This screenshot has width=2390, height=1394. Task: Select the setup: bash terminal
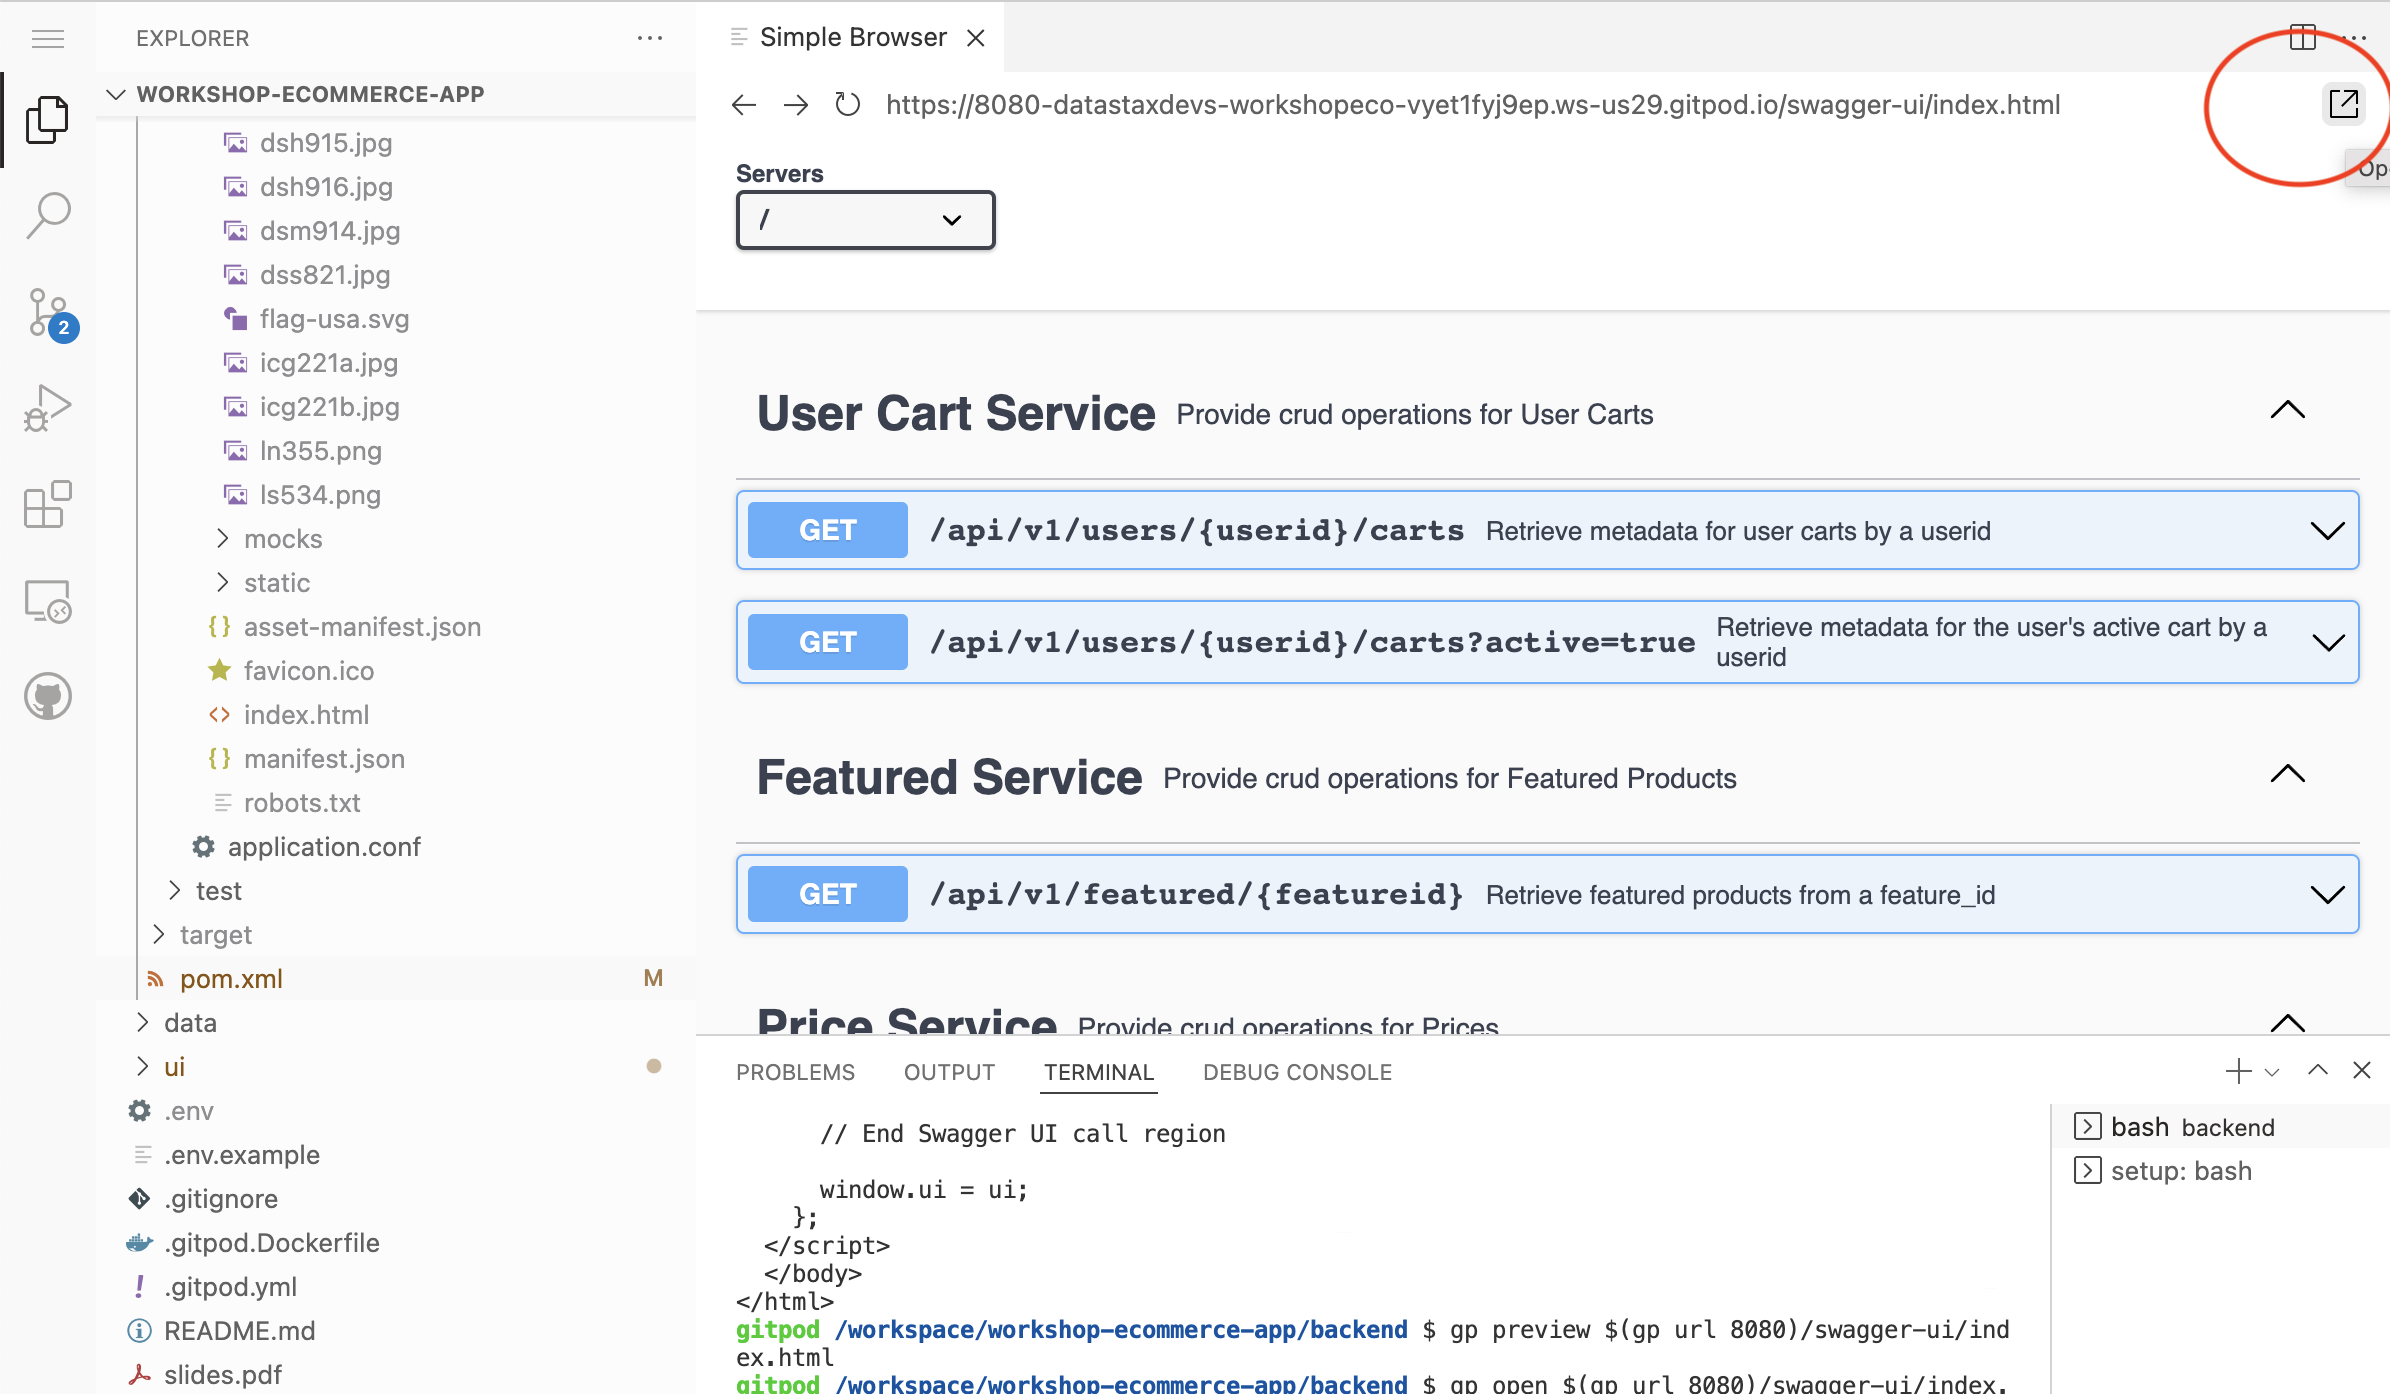2181,1171
